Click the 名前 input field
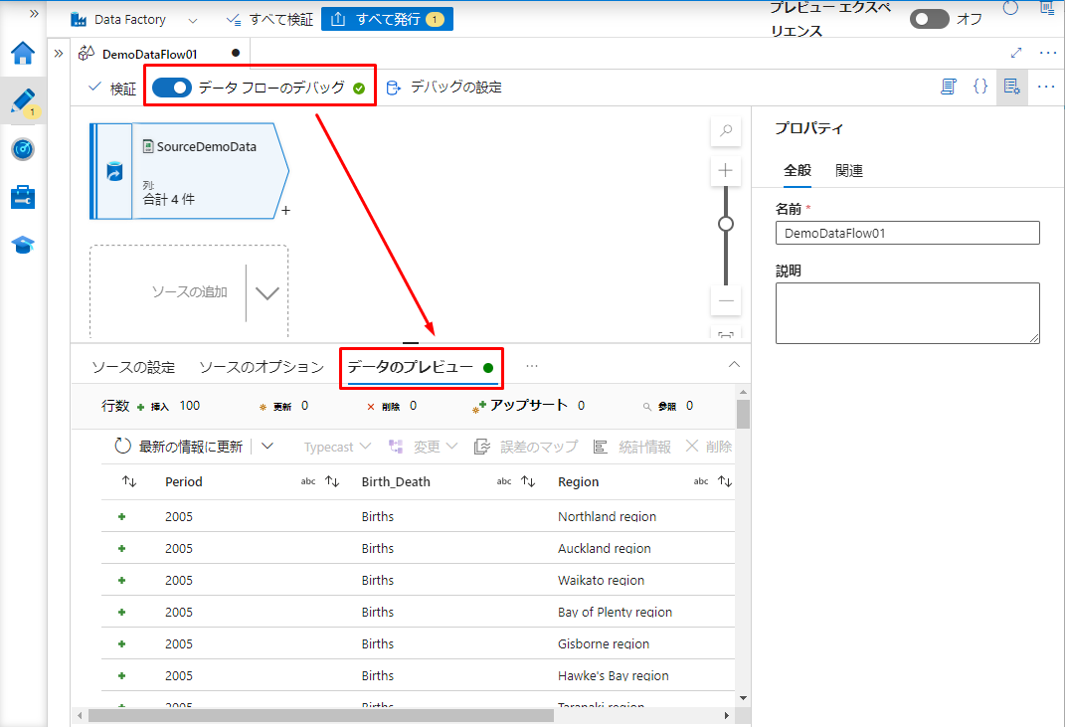Viewport: 1065px width, 727px height. tap(907, 233)
